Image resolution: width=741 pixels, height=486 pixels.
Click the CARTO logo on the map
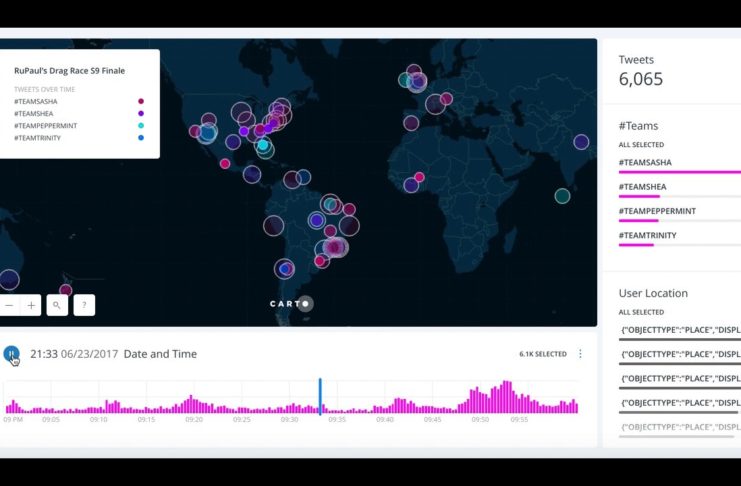click(290, 304)
